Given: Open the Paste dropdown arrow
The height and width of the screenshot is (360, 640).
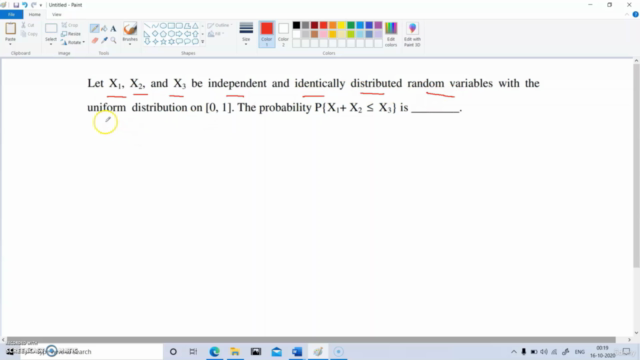Looking at the screenshot, I should [10, 44].
